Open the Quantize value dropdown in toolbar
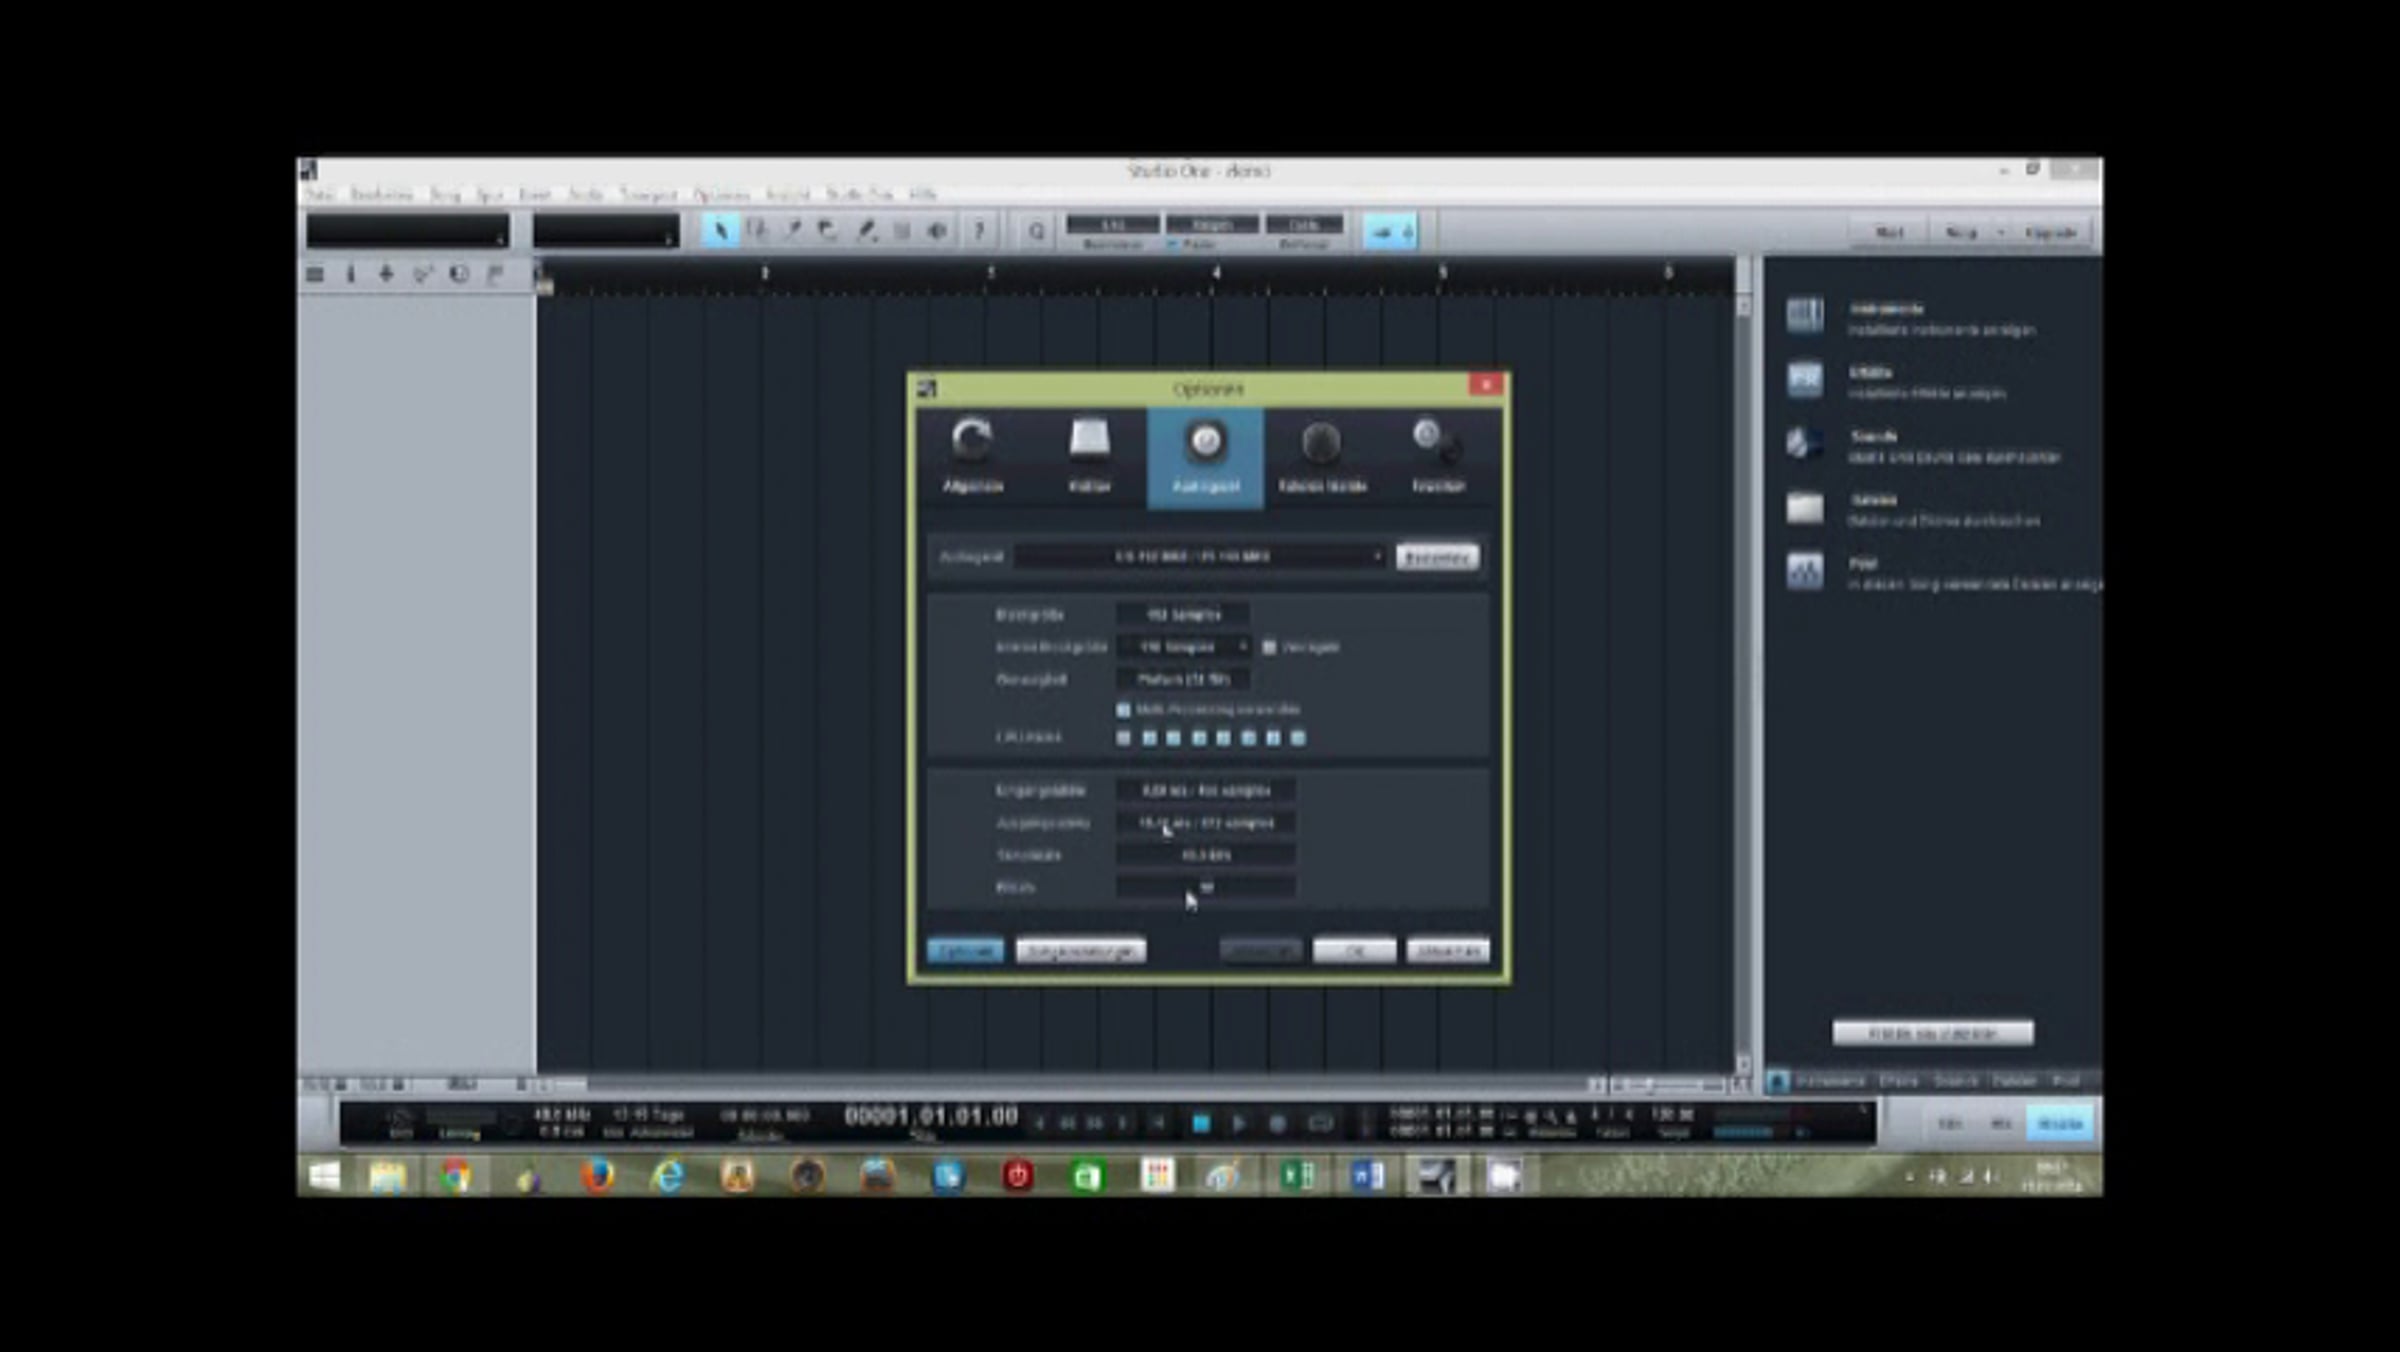The image size is (2400, 1352). point(1113,225)
